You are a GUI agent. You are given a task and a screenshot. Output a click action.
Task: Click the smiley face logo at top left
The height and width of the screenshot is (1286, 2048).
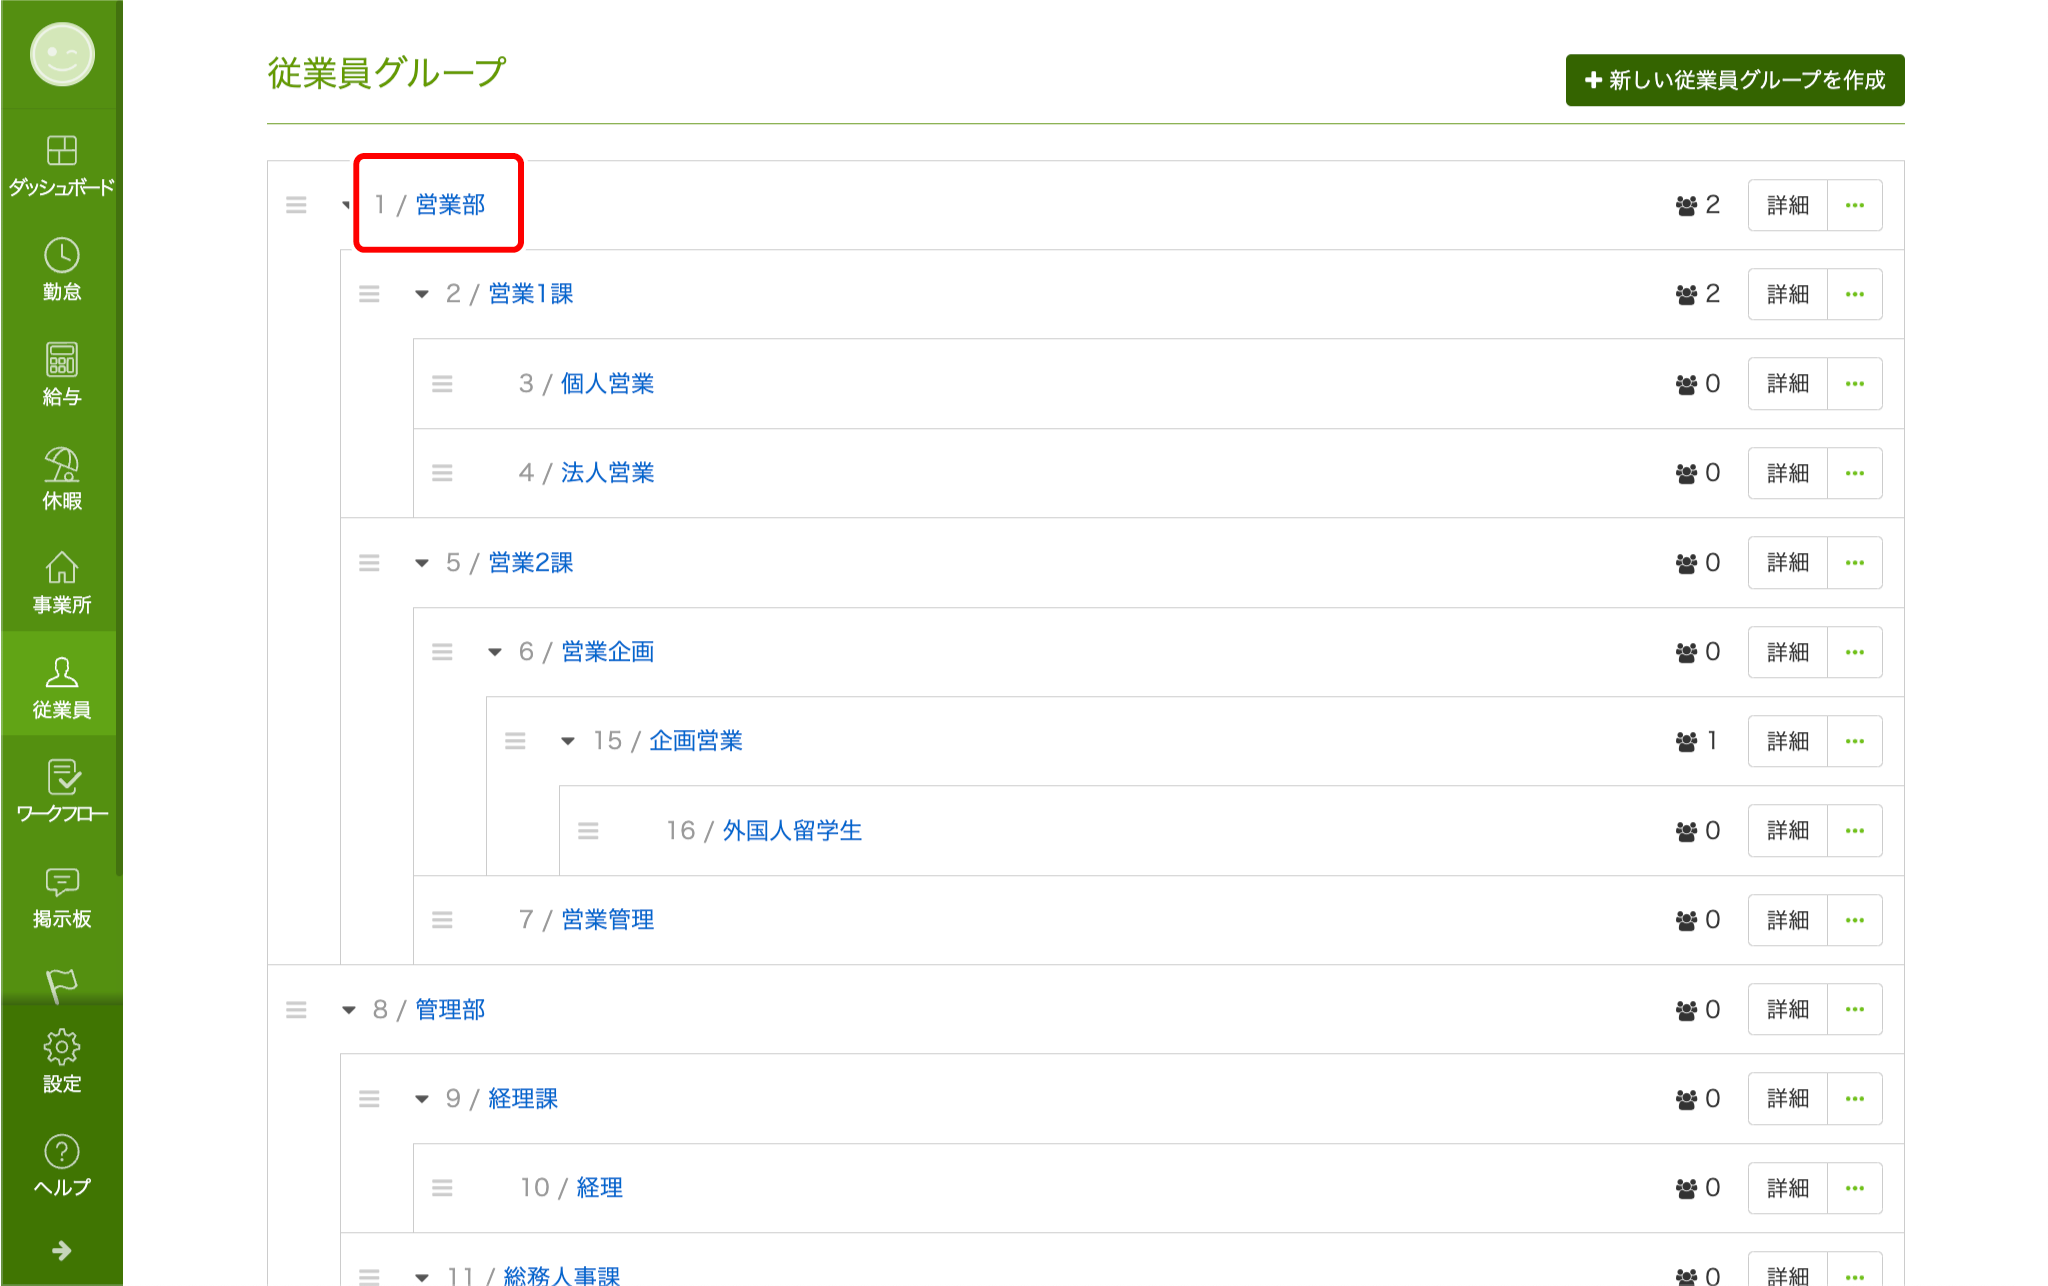[62, 54]
